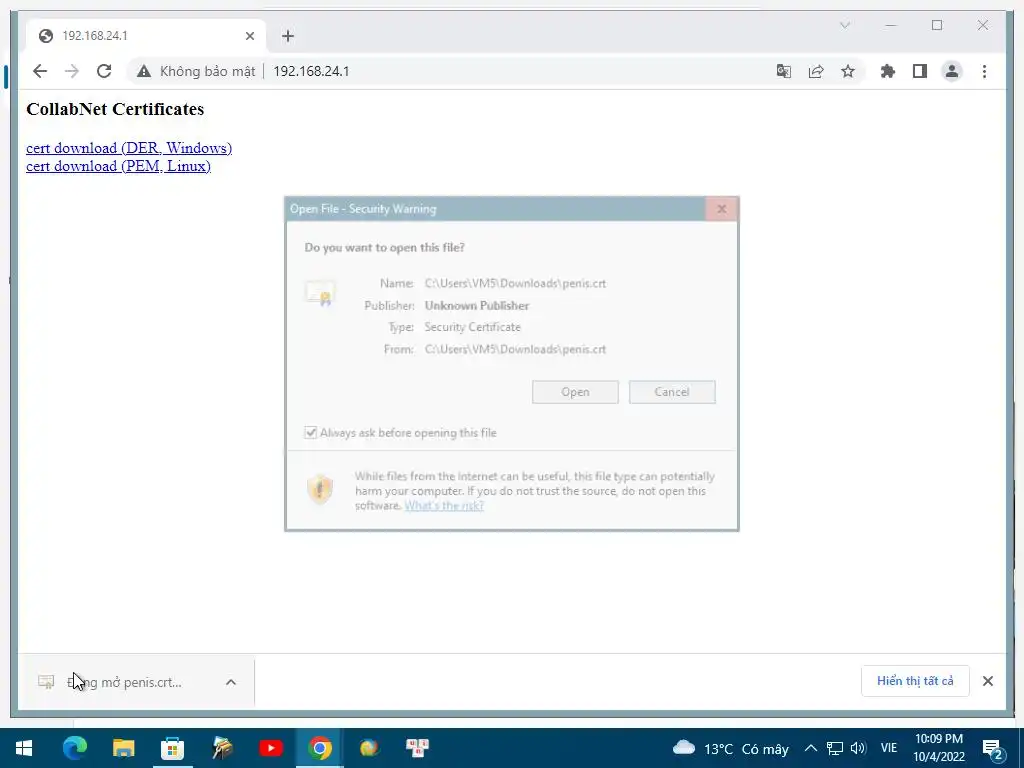Click the penis.crt download item
This screenshot has height=768, width=1024.
pos(124,682)
